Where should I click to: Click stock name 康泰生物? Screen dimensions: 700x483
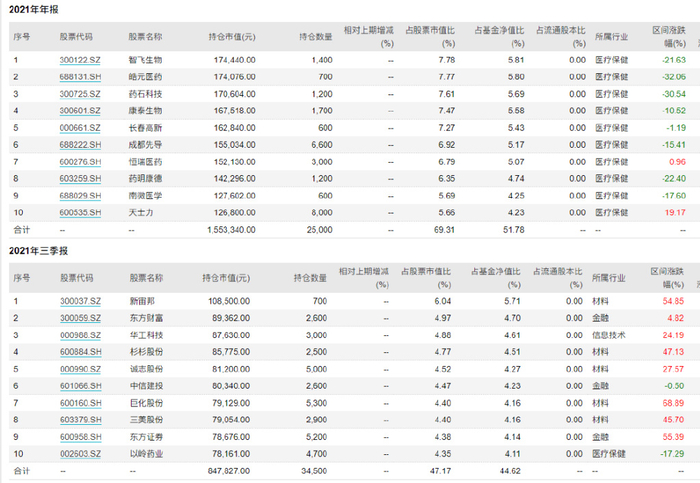coord(145,111)
